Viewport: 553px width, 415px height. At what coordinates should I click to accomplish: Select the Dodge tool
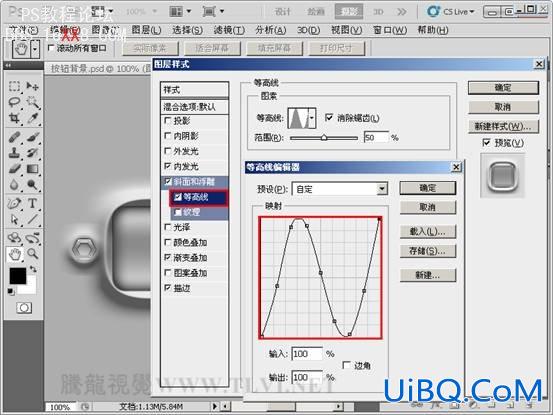click(32, 185)
